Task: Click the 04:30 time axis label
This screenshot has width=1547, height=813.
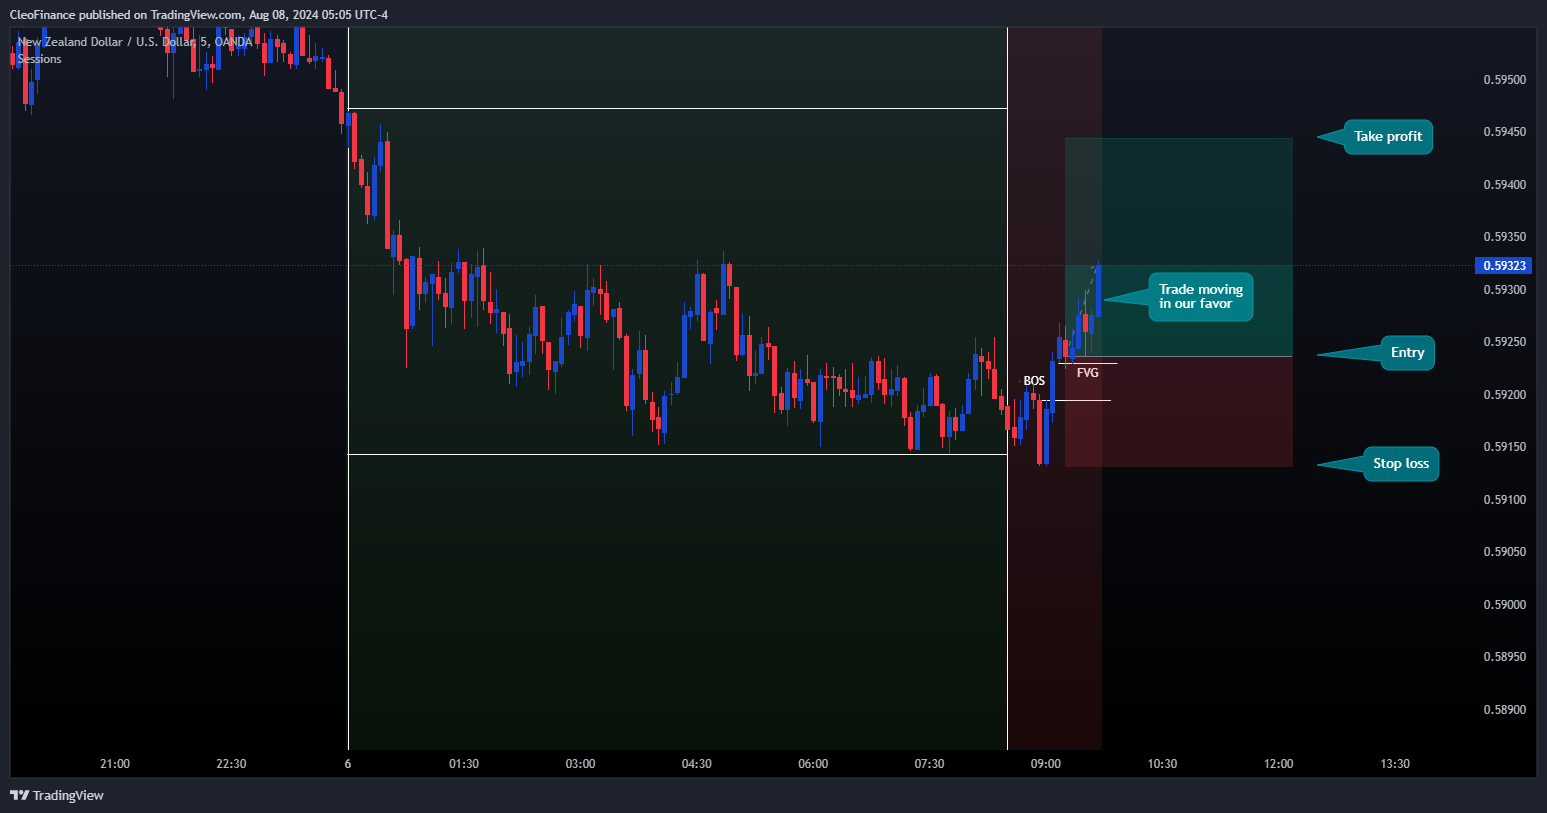Action: pyautogui.click(x=697, y=764)
